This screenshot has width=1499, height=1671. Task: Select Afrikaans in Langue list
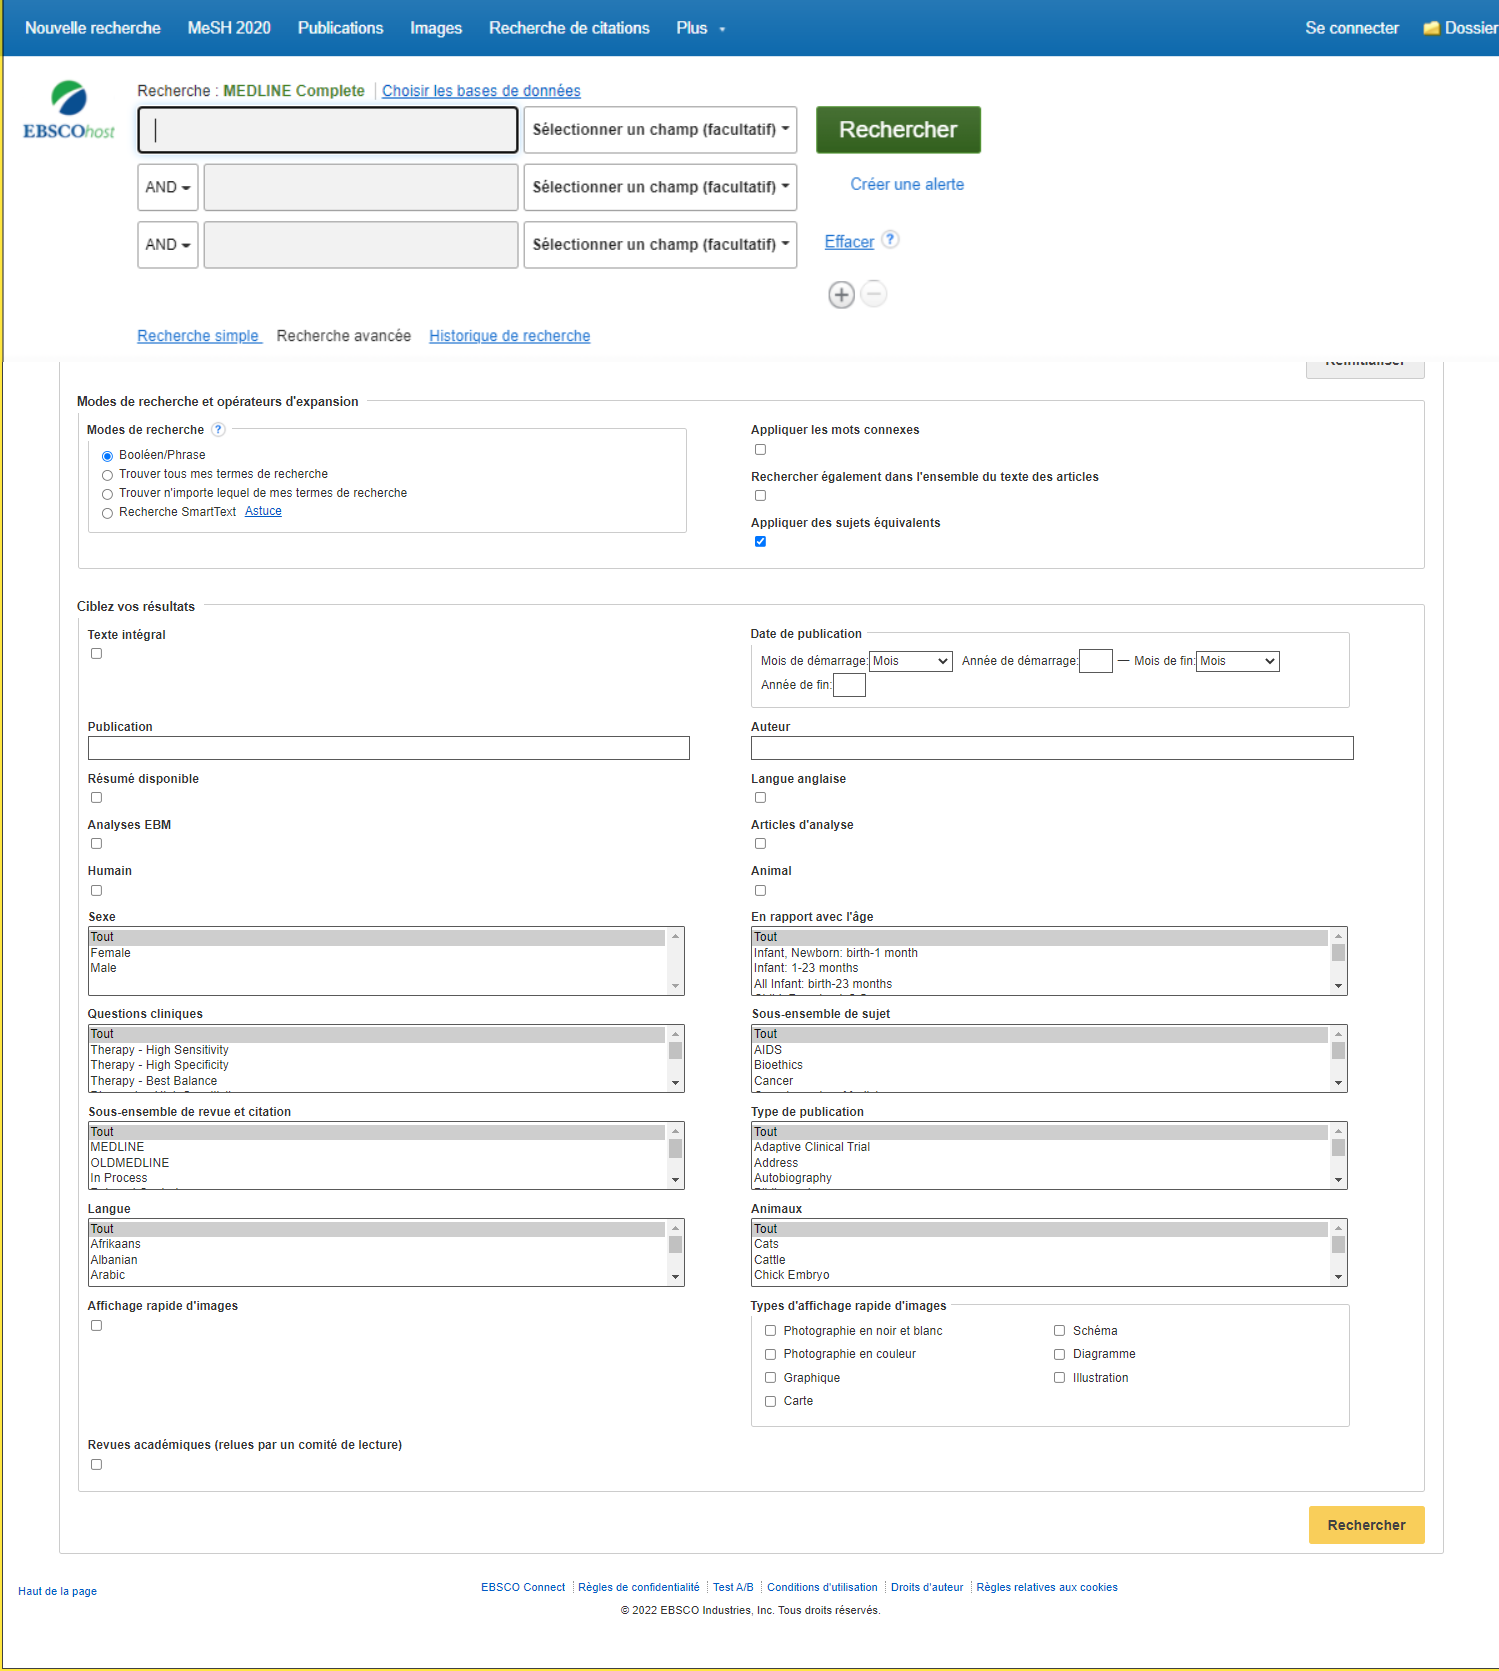[377, 1244]
